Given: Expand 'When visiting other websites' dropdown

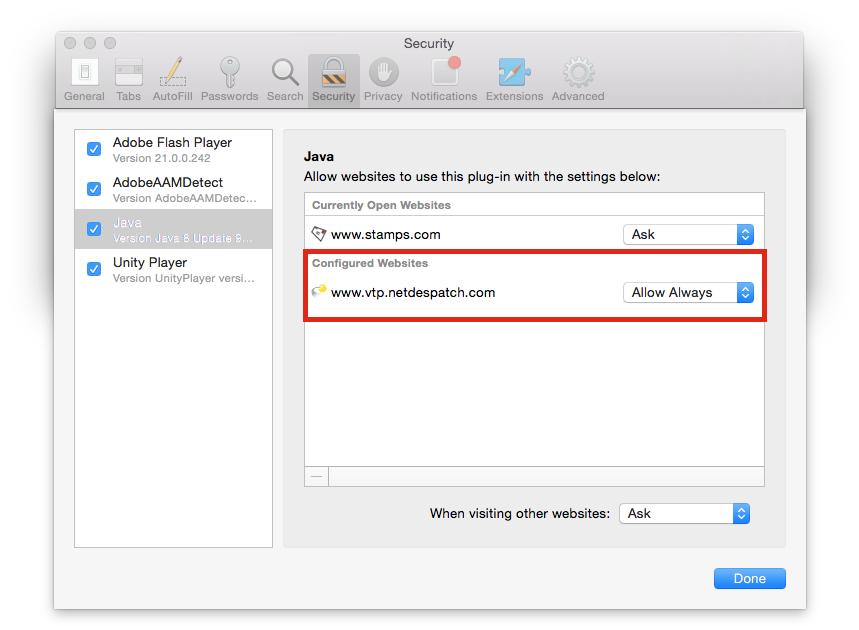Looking at the screenshot, I should click(x=684, y=513).
